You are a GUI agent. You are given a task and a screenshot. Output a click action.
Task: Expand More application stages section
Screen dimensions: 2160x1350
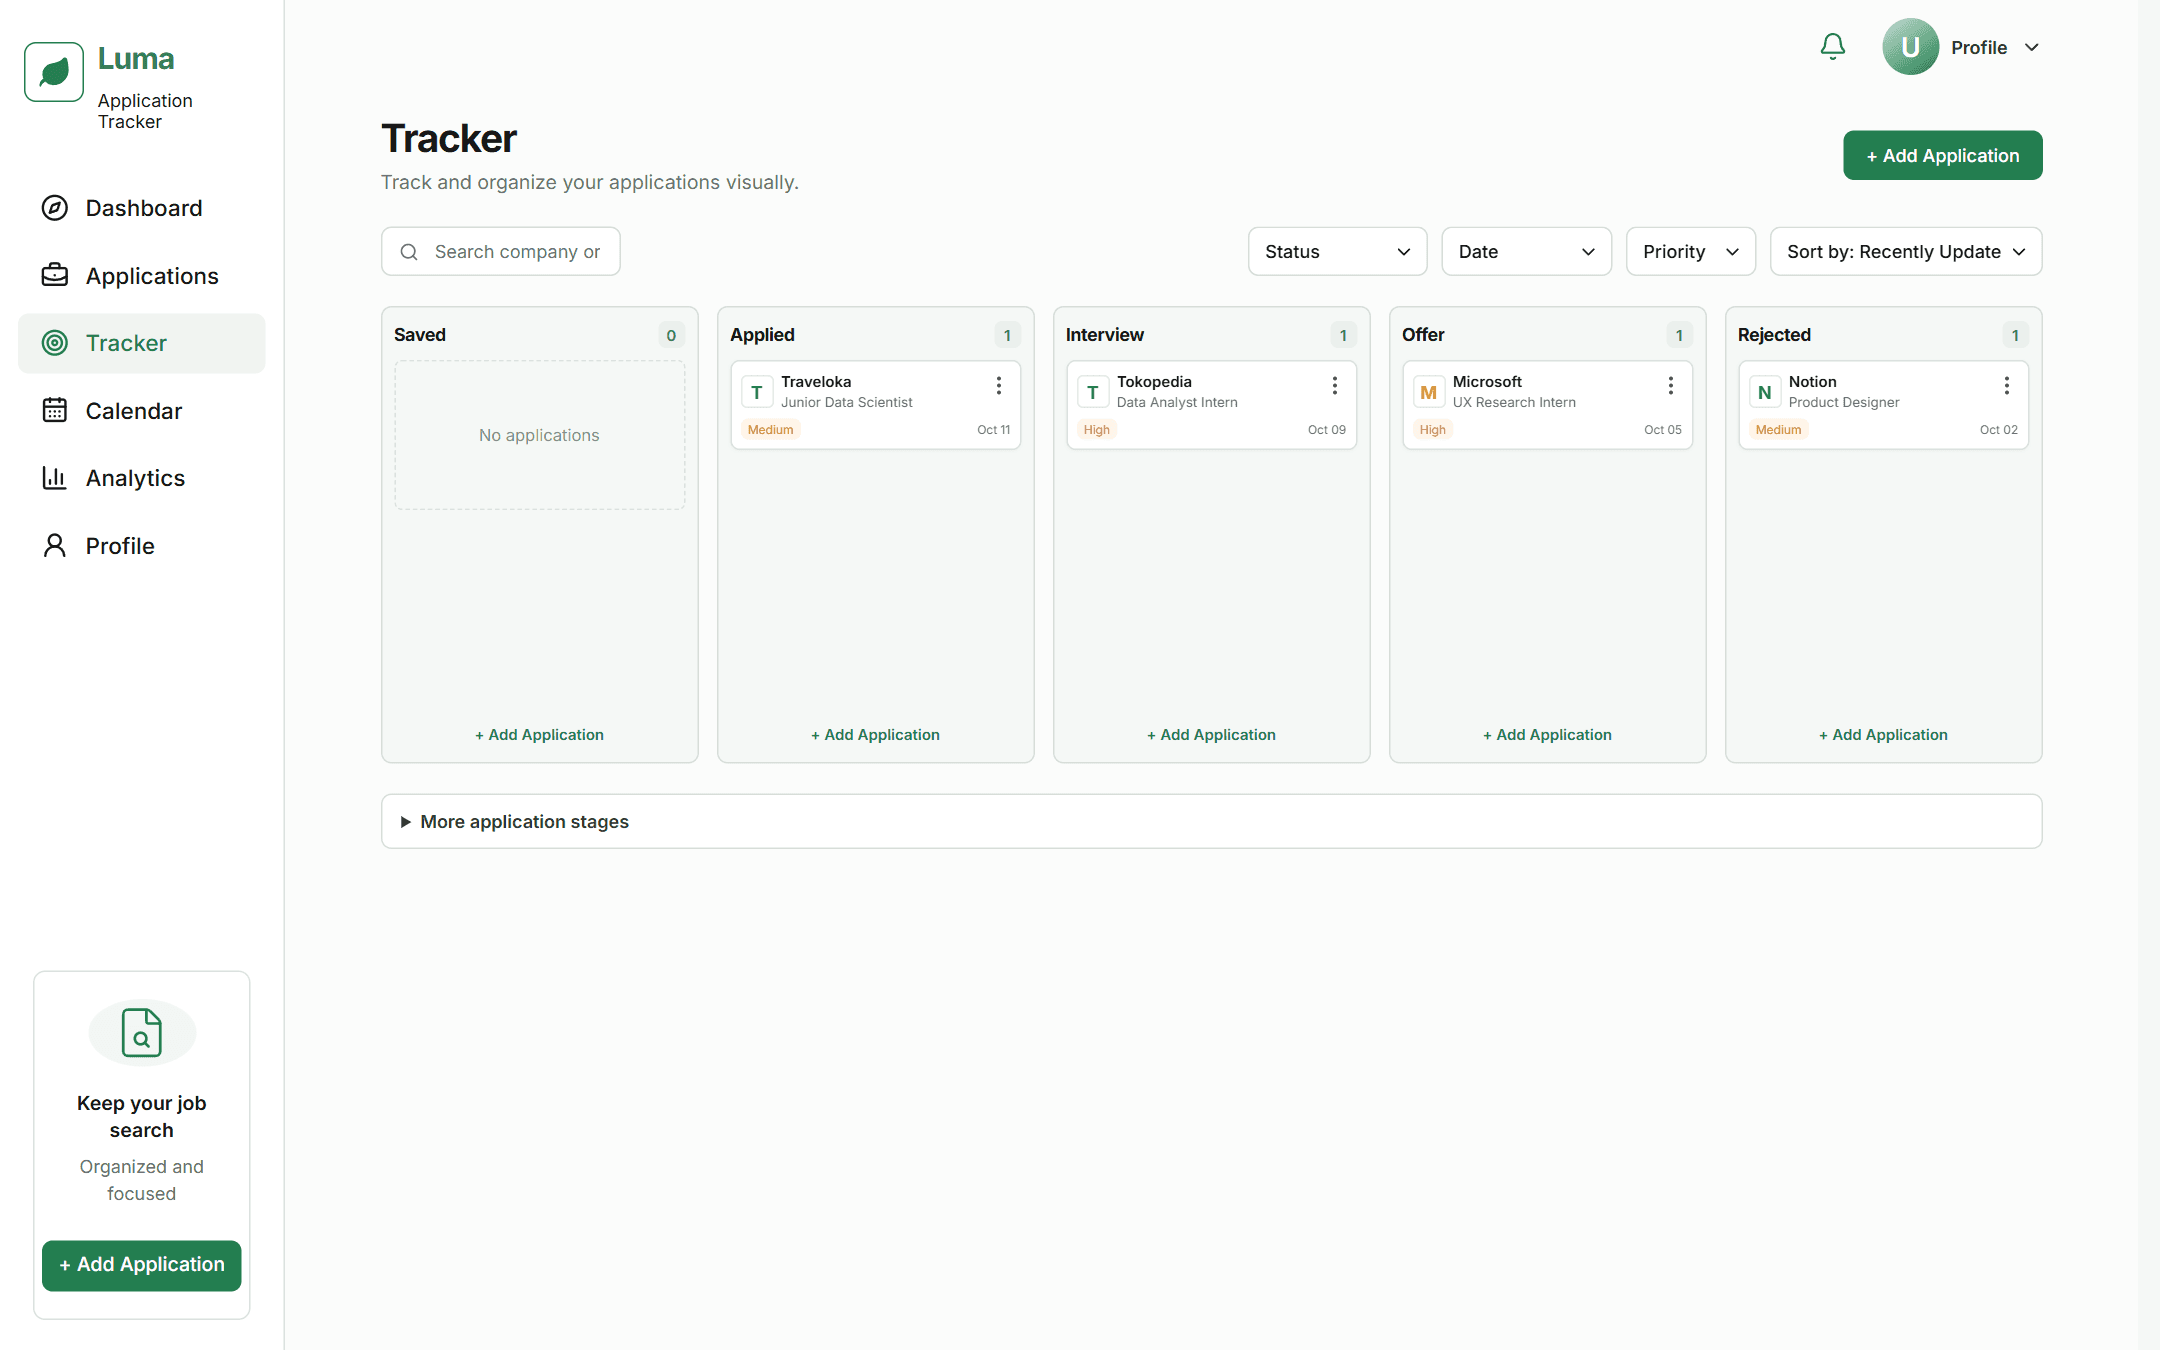[x=1211, y=821]
